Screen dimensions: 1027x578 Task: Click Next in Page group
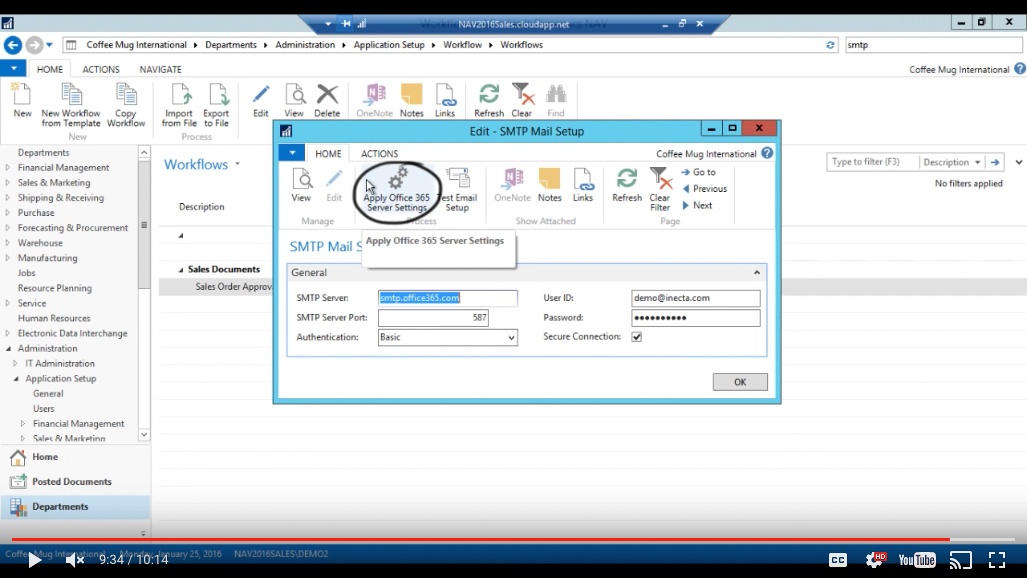697,205
